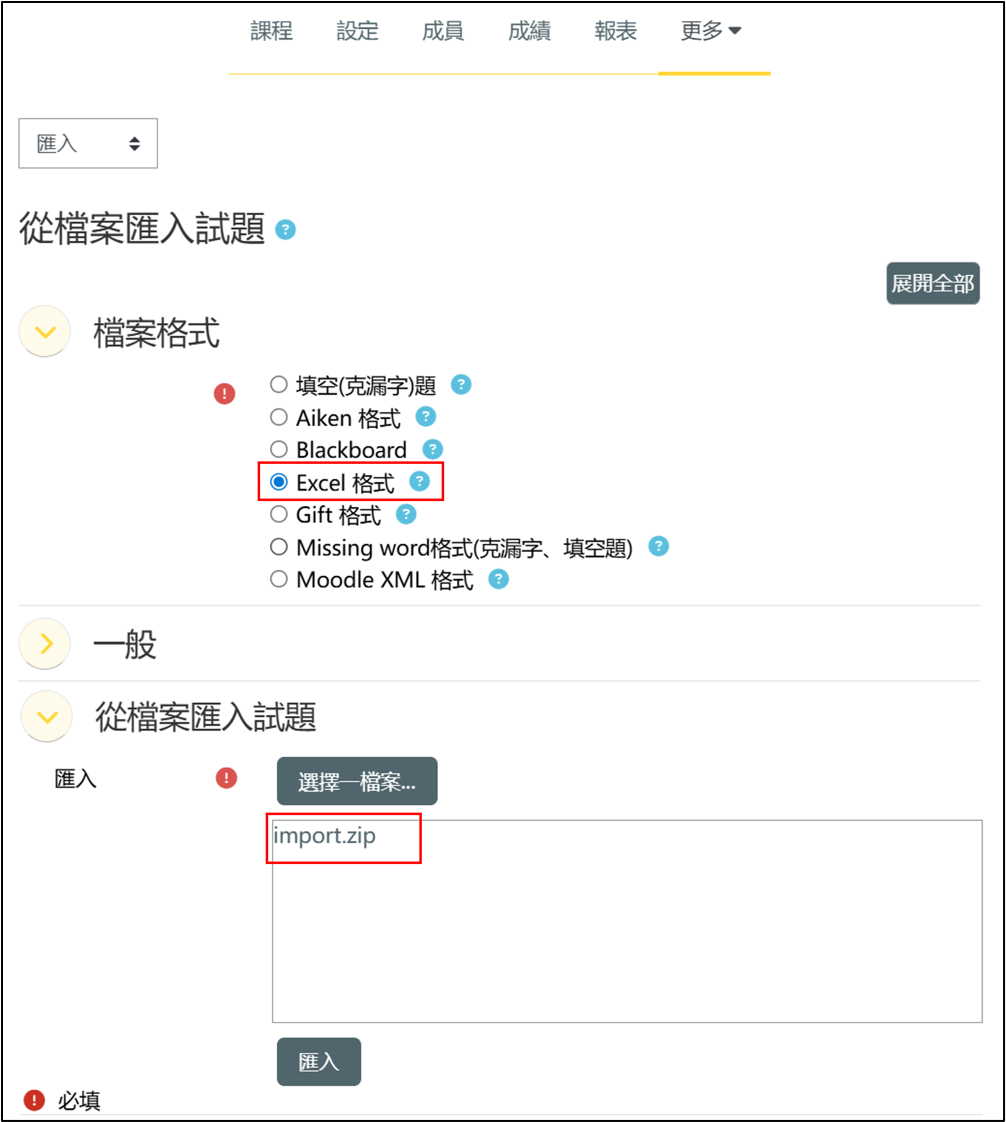Select Gift 格式 radio button
Image resolution: width=1006 pixels, height=1122 pixels.
[x=278, y=514]
